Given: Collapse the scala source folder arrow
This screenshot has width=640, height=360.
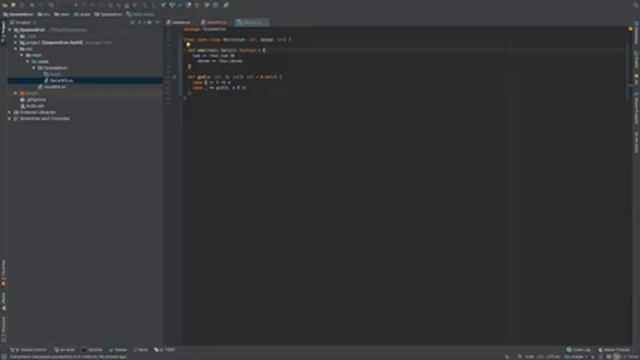Looking at the screenshot, I should (x=28, y=62).
